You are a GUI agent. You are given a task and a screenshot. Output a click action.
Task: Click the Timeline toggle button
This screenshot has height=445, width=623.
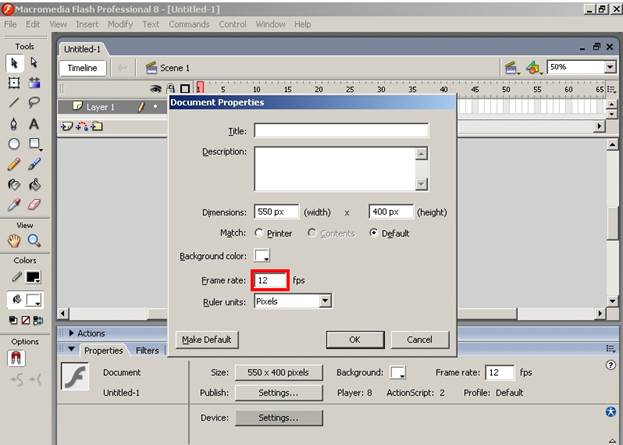[83, 68]
